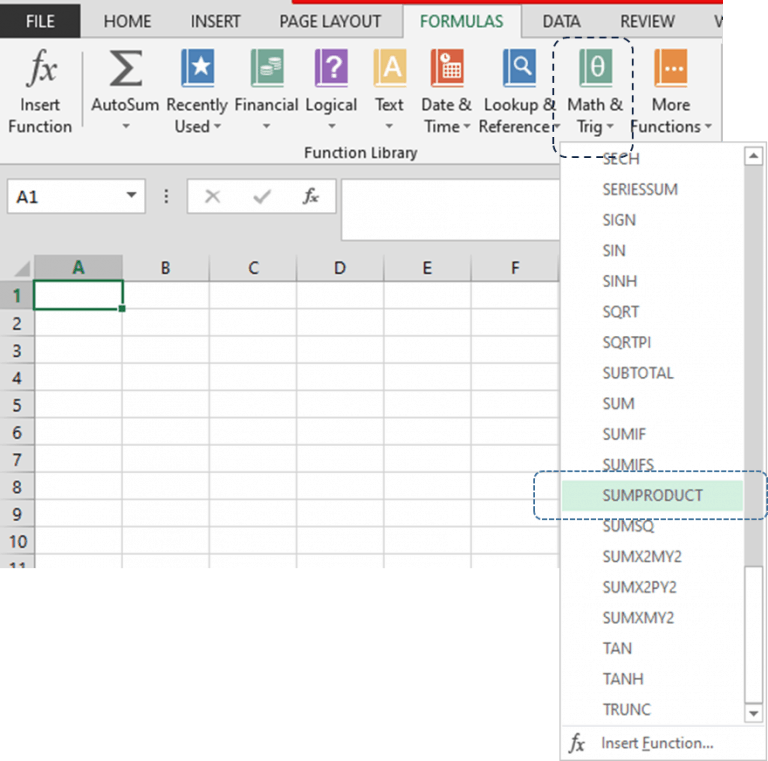Choose SQRTPI from the function list
Viewport: 768px width, 761px height.
click(652, 343)
